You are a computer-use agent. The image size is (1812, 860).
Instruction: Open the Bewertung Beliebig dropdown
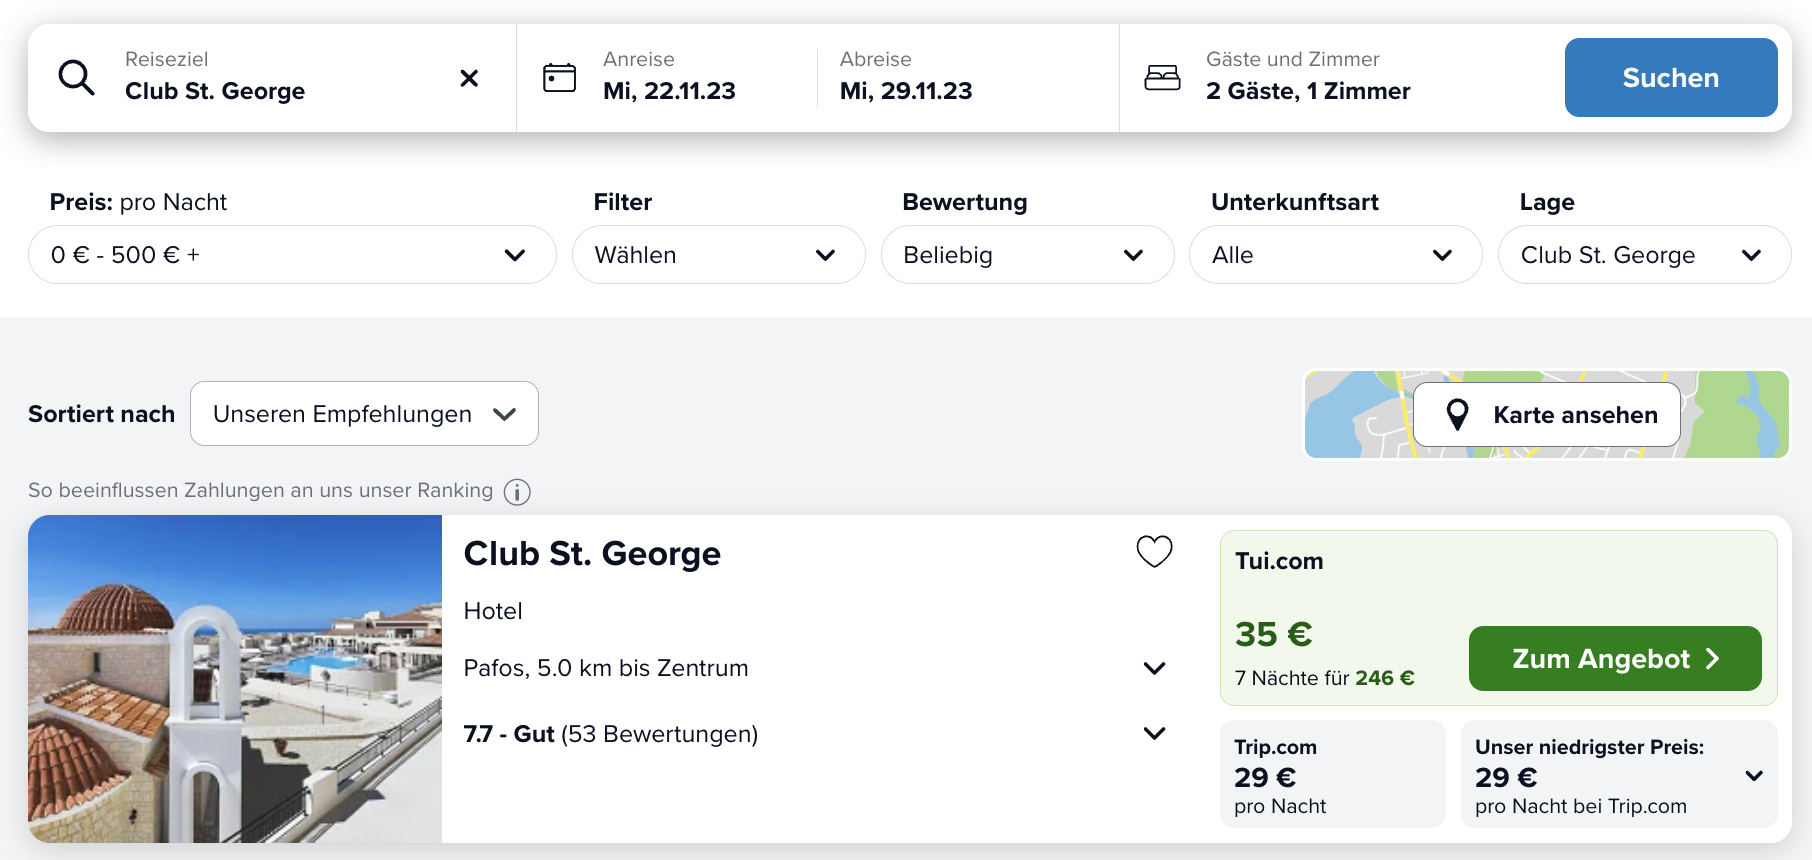pos(1027,255)
